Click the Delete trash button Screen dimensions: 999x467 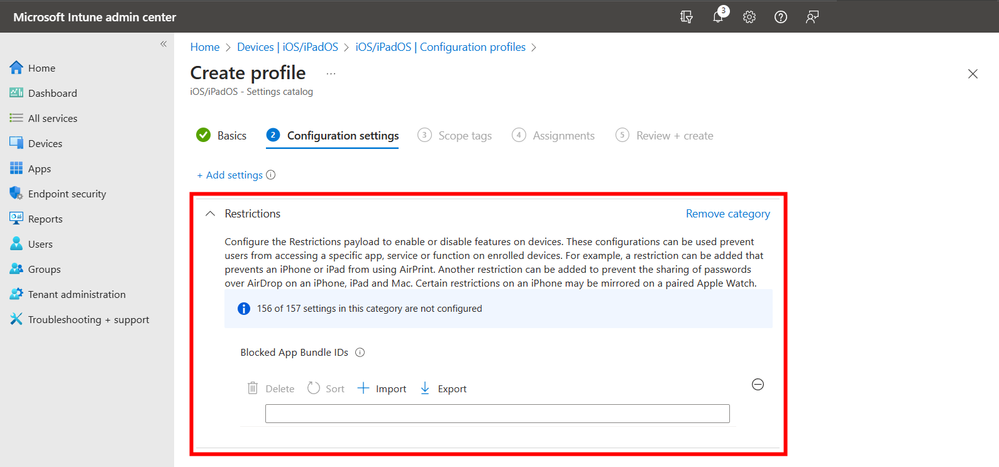coord(271,389)
